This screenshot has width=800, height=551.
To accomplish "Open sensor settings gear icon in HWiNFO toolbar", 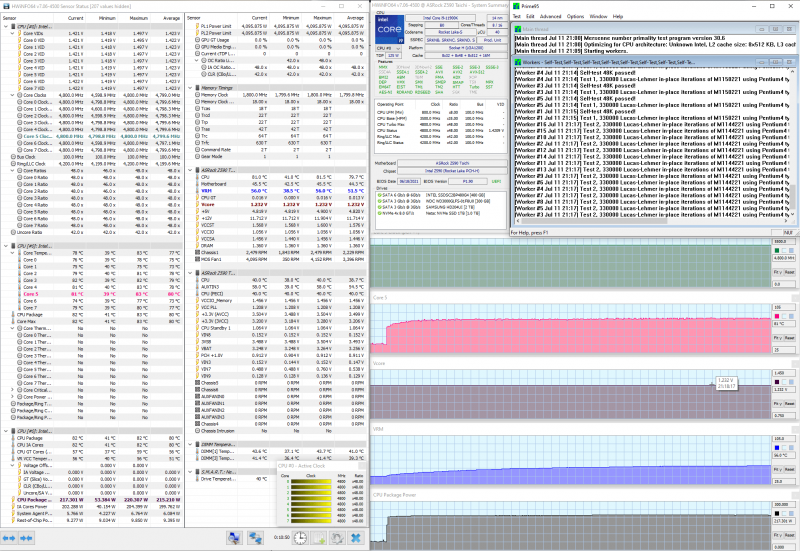I will click(337, 538).
